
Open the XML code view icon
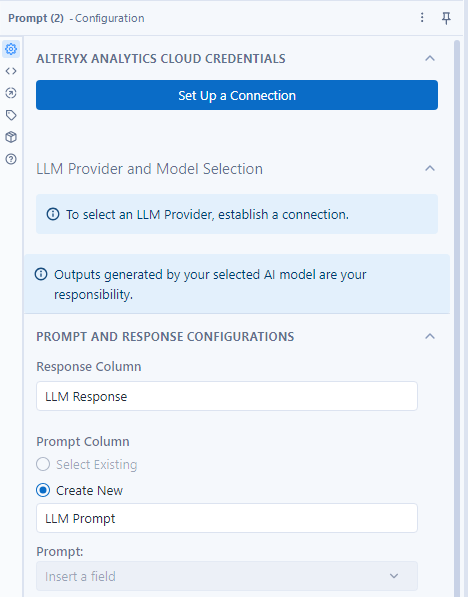pos(11,71)
